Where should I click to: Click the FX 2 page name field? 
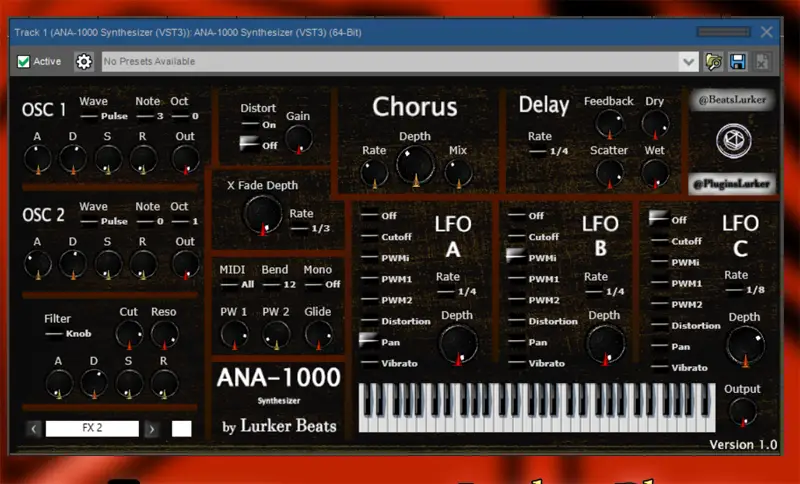coord(92,428)
